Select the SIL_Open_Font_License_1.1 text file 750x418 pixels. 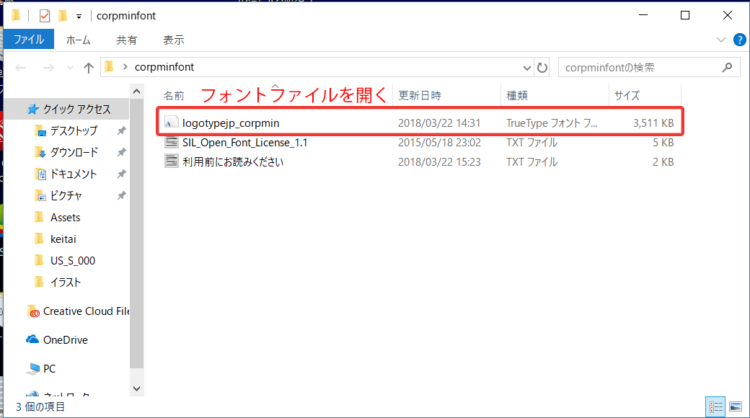tap(245, 142)
